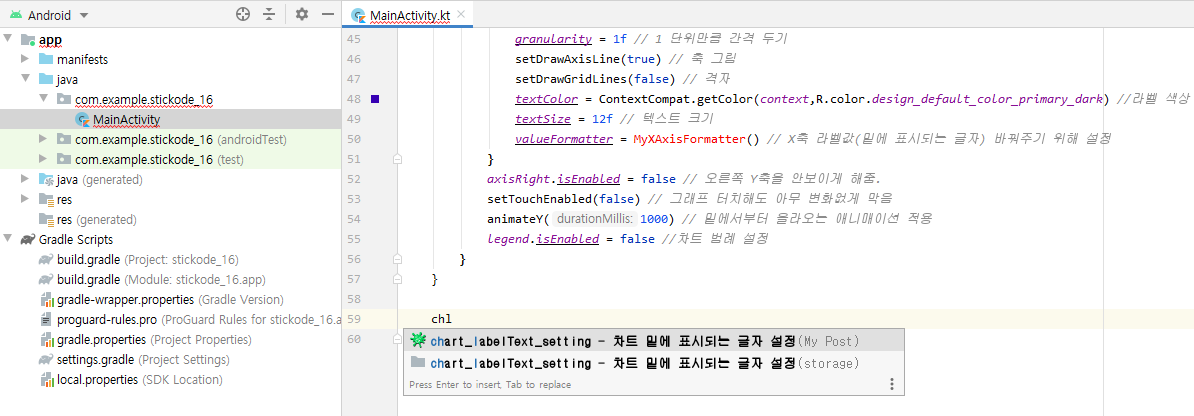Click the fold marker on line 56
Viewport: 1194px width, 416px height.
point(397,259)
